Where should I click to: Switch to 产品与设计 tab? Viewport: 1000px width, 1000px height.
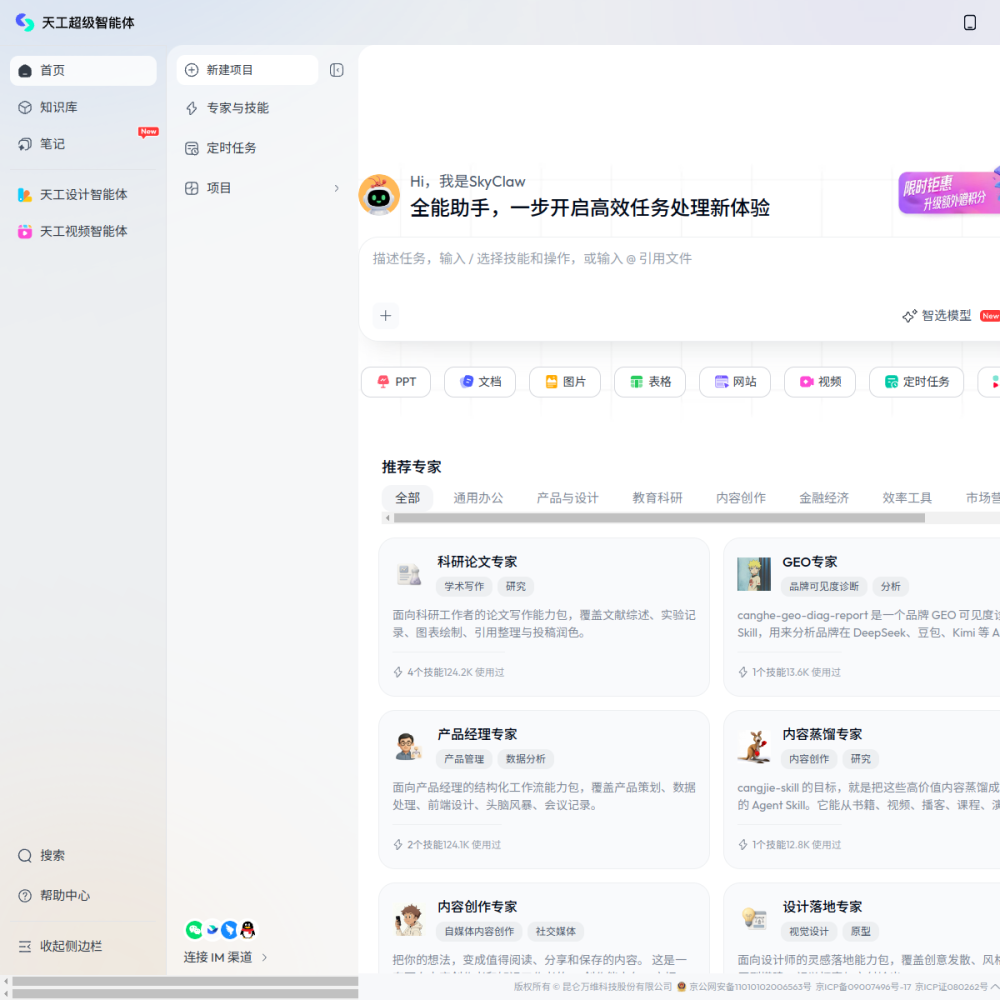tap(568, 498)
